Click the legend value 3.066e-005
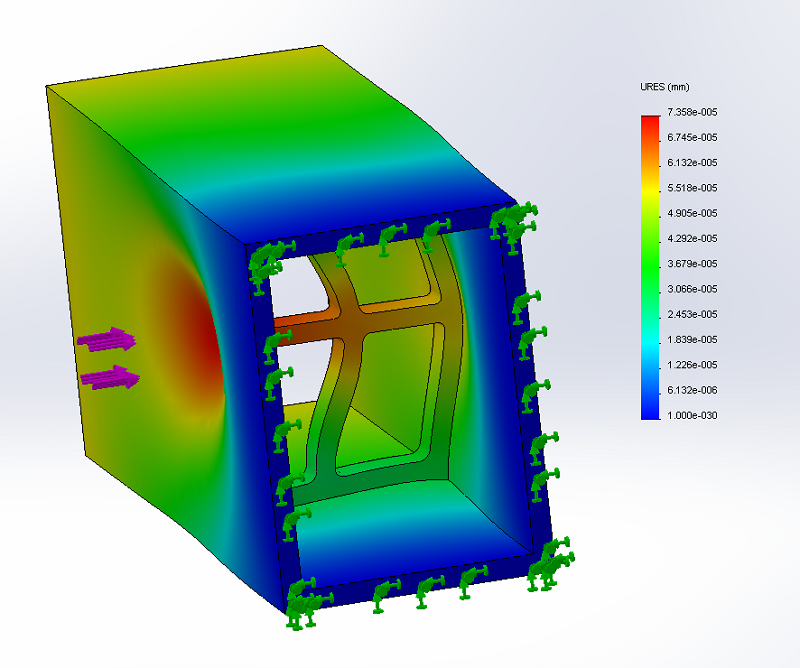Screen dimensions: 800x668 pos(692,289)
